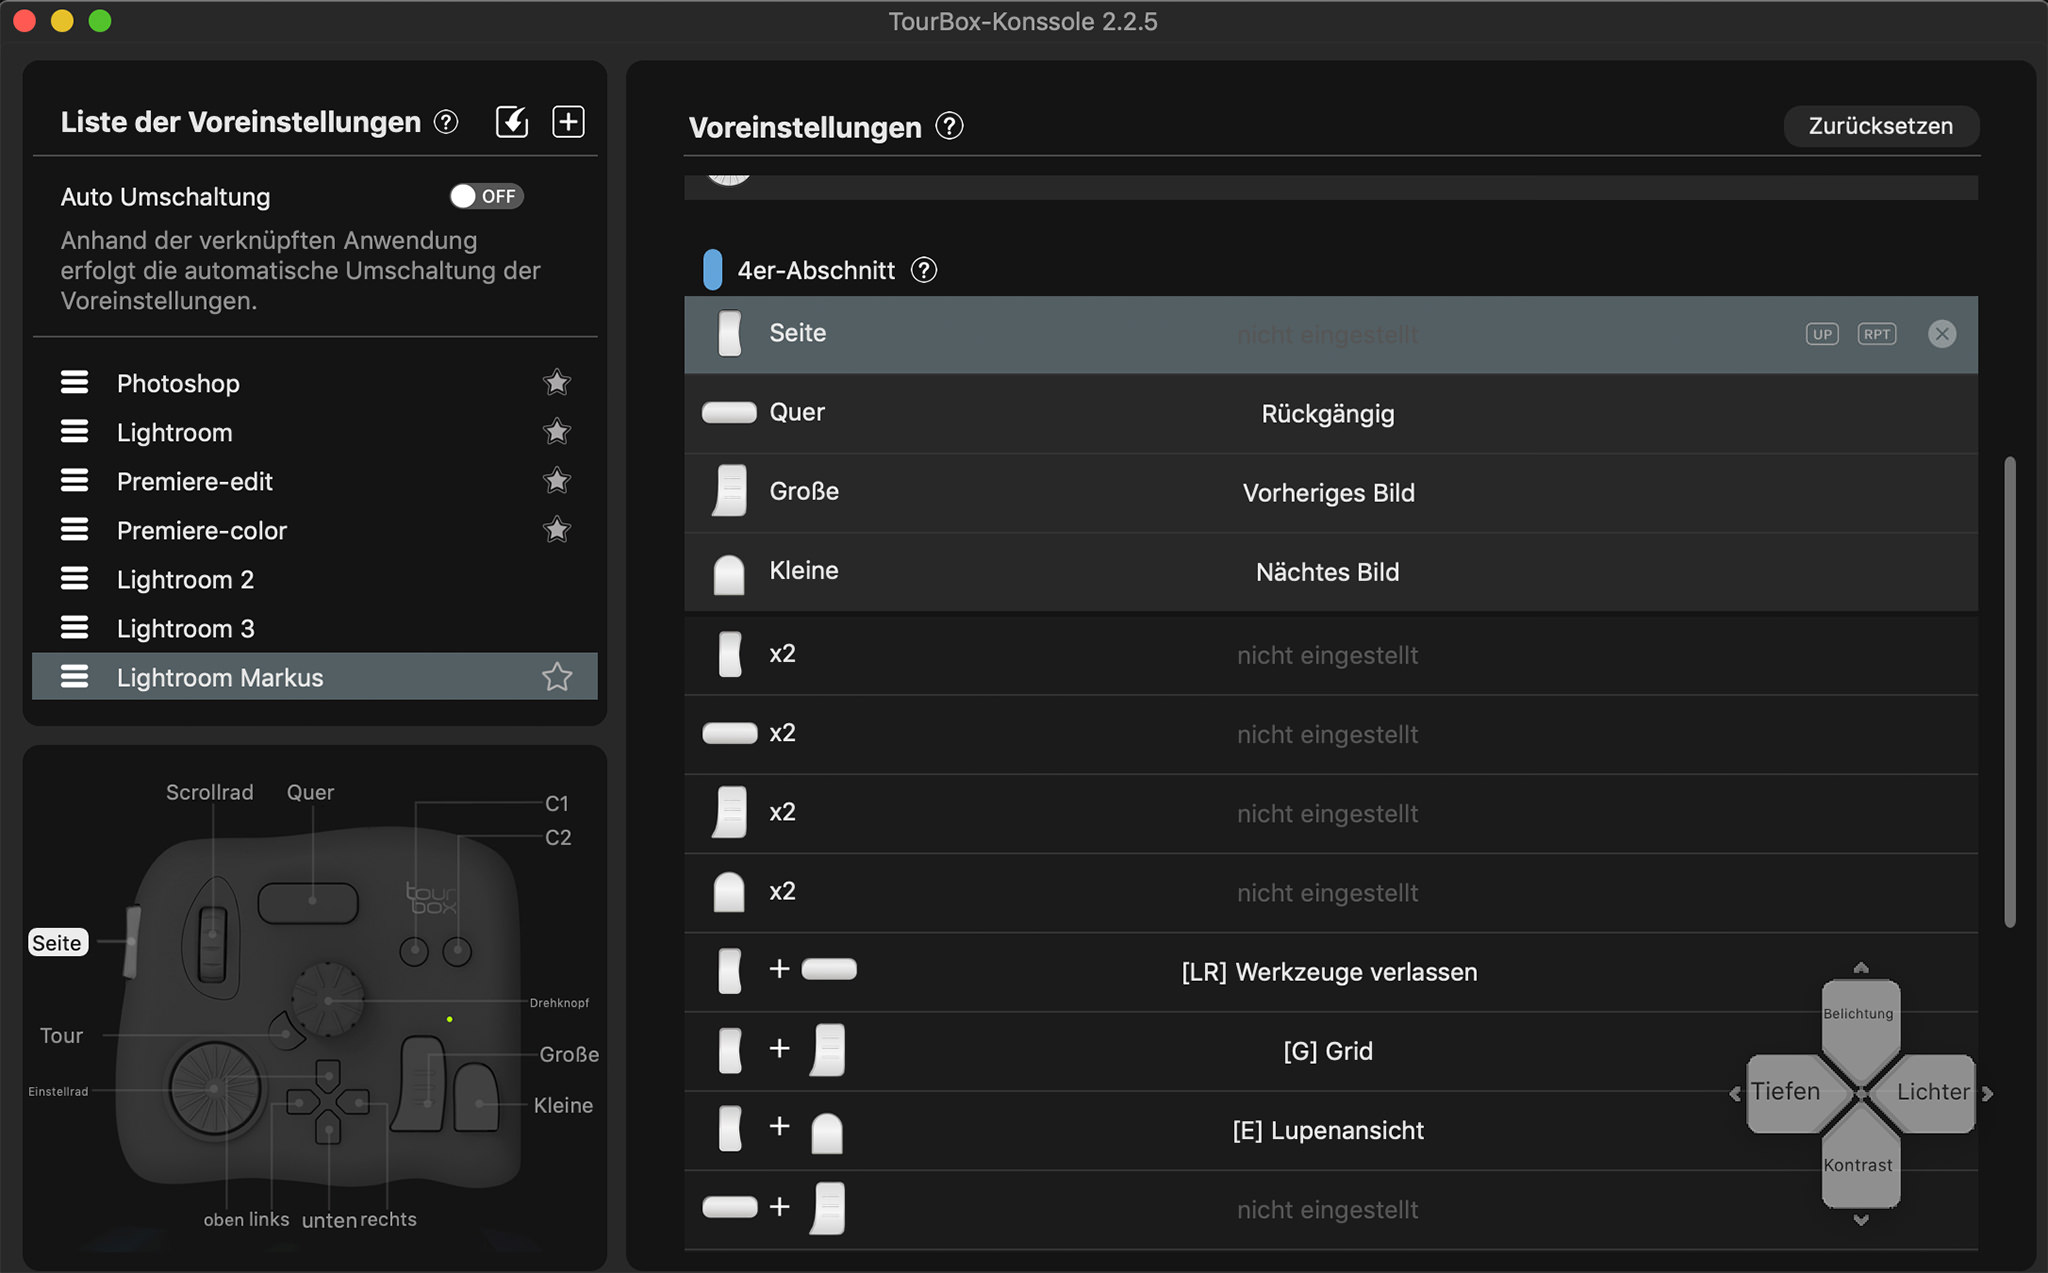
Task: Open help for Liste der Voreinstellungen
Action: click(446, 122)
